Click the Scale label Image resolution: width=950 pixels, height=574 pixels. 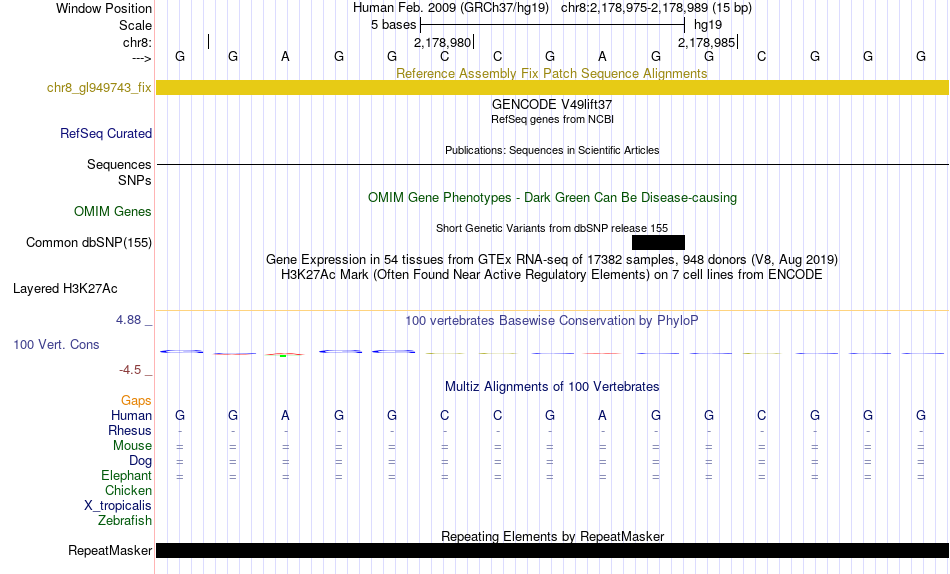coord(135,25)
